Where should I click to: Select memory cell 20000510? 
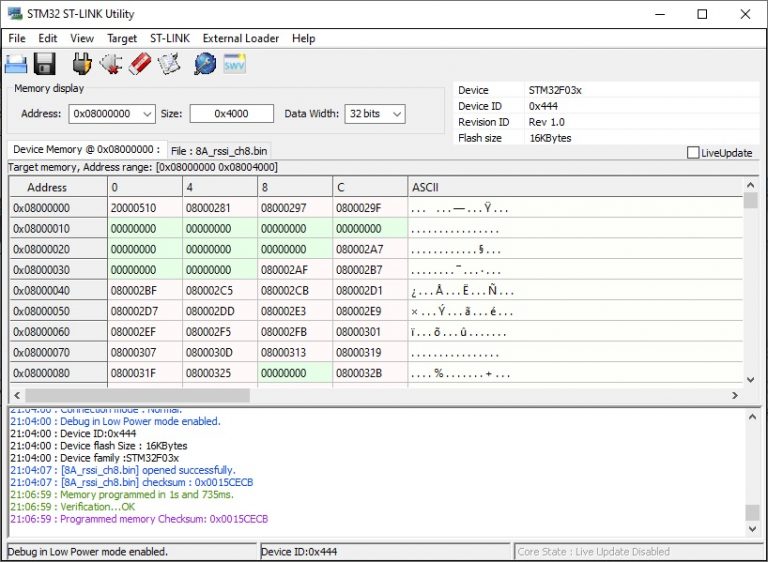tap(145, 208)
